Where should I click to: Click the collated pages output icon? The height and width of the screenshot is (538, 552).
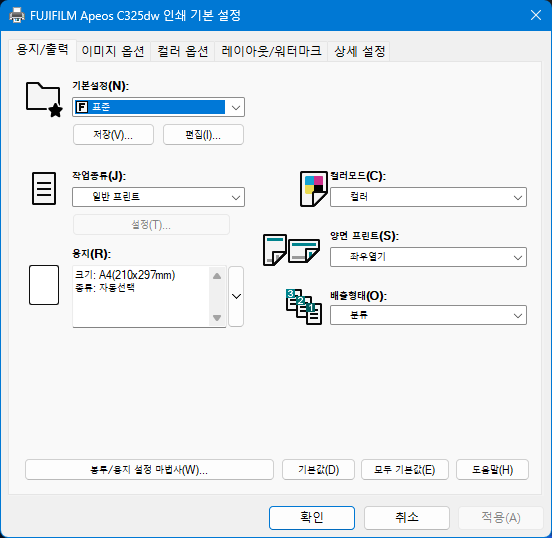point(304,307)
